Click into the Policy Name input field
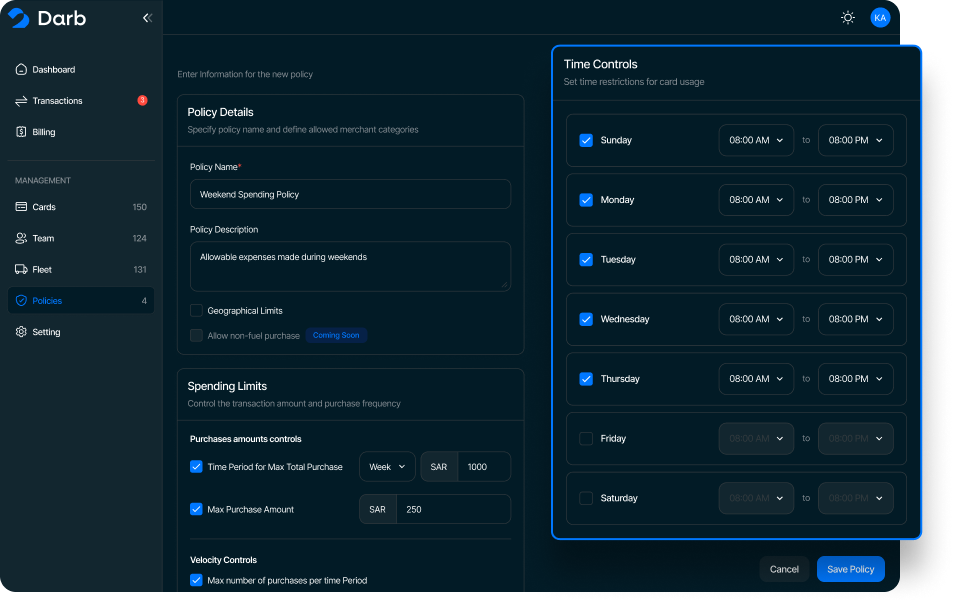The height and width of the screenshot is (600, 960). pyautogui.click(x=350, y=194)
